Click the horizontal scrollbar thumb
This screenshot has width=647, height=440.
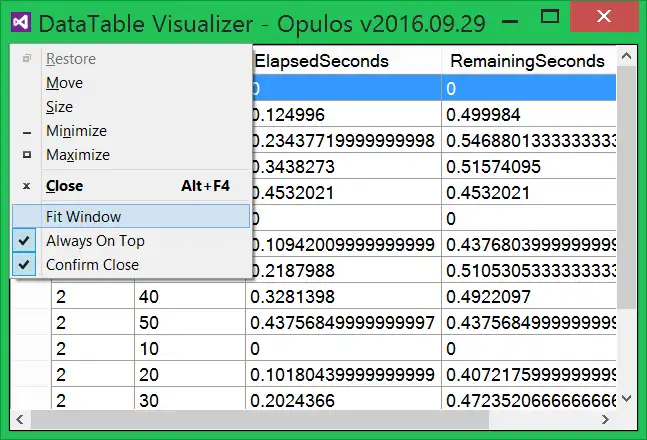click(x=260, y=420)
